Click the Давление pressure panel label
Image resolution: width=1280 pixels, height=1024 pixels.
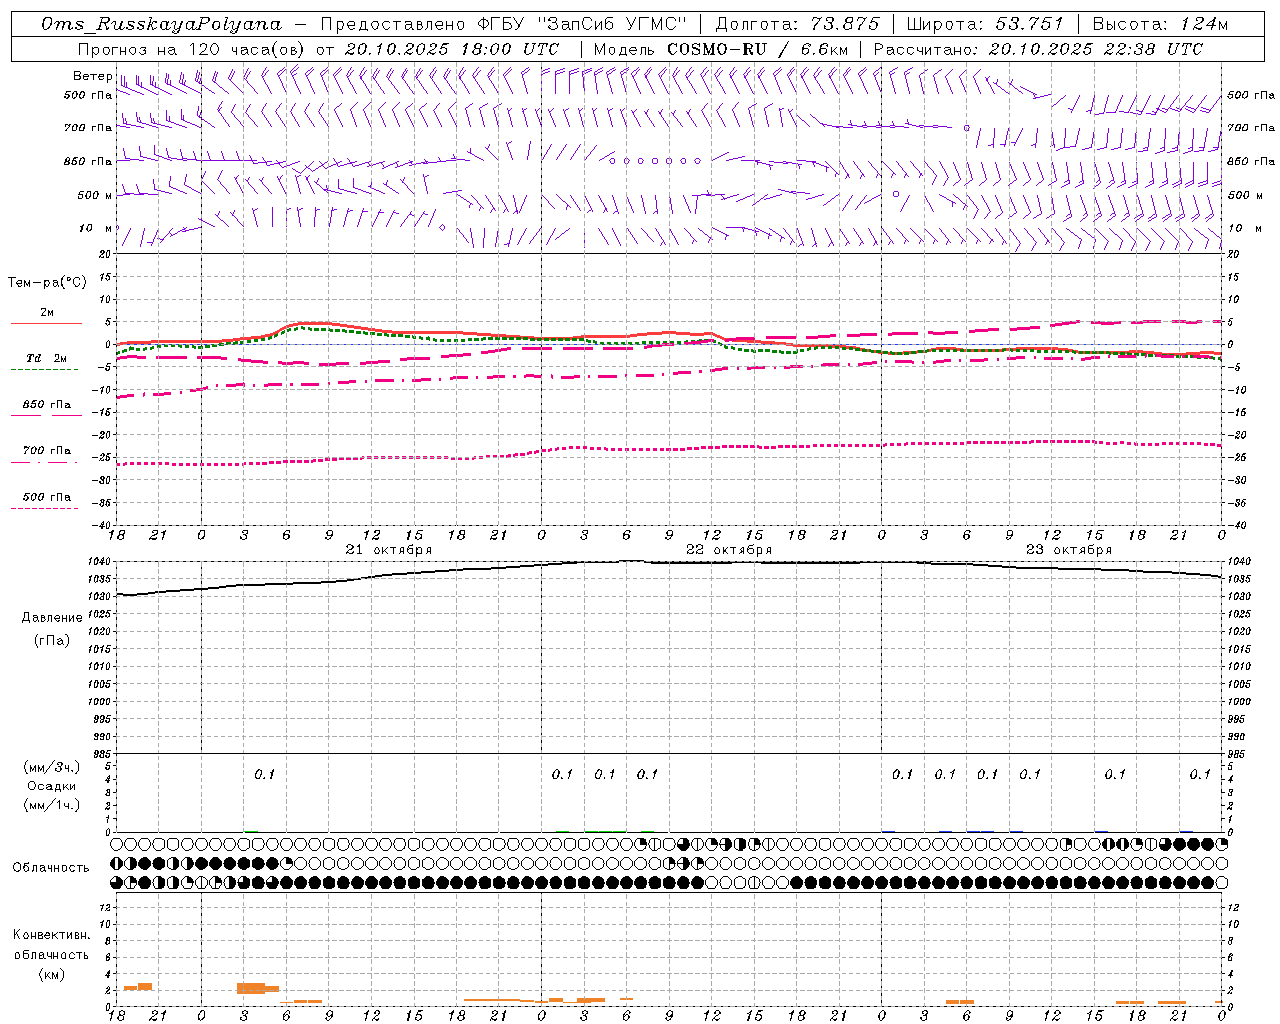tap(52, 618)
